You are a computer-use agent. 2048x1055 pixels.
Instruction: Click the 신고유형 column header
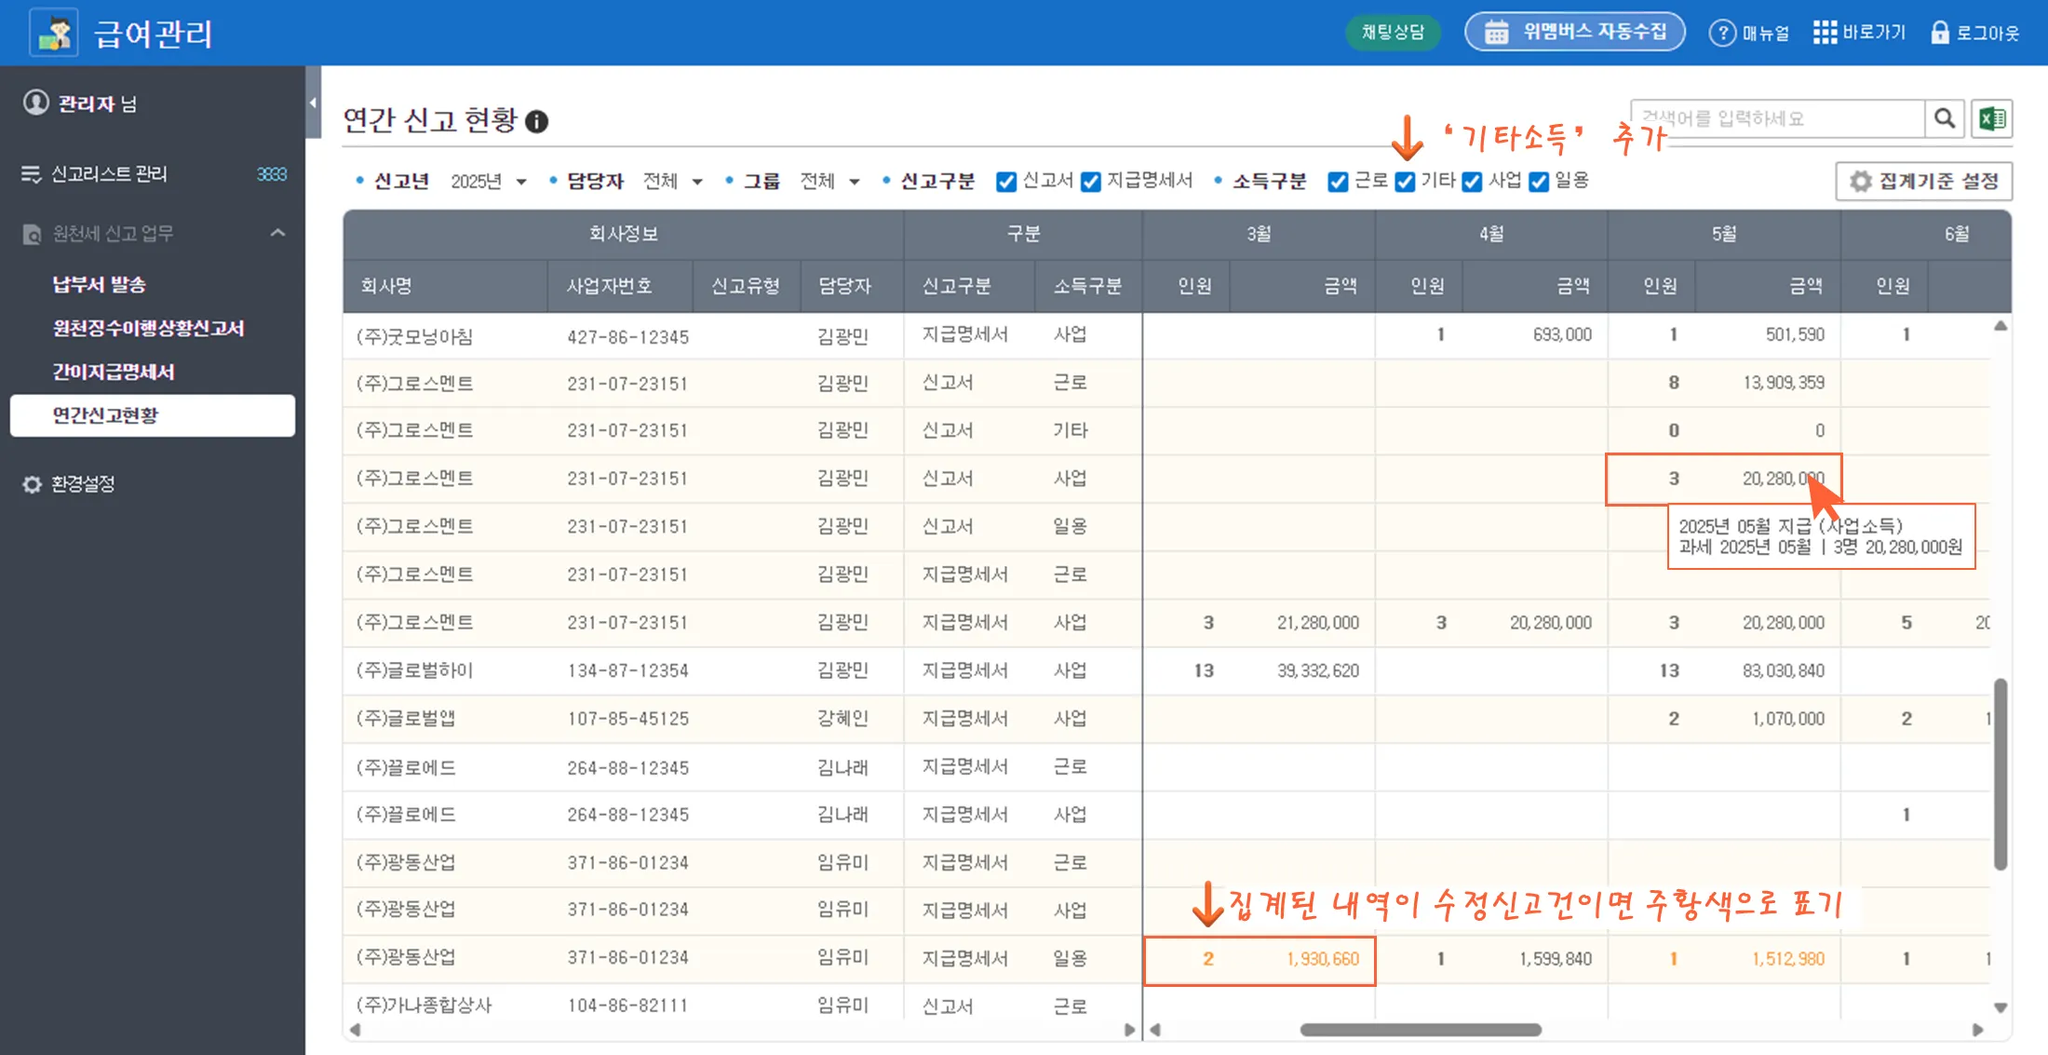coord(745,286)
